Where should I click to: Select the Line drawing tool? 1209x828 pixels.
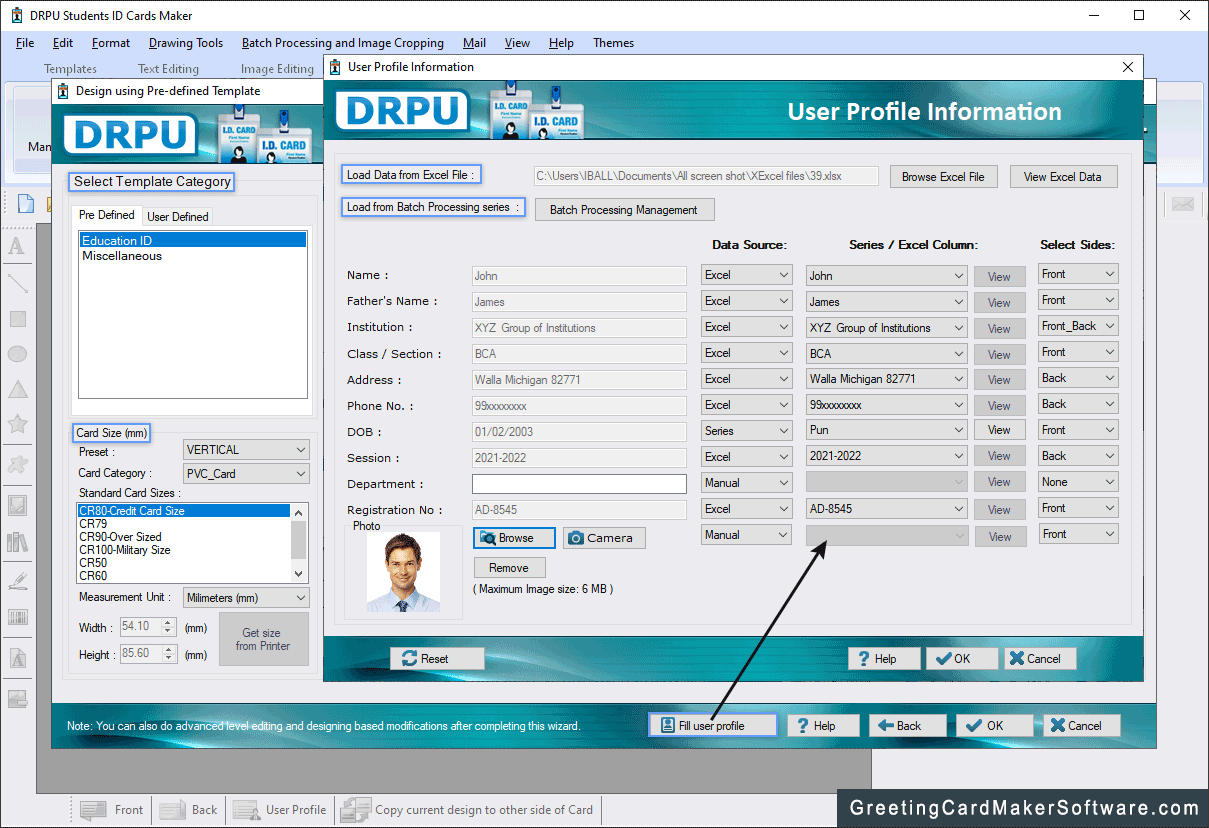tap(17, 283)
